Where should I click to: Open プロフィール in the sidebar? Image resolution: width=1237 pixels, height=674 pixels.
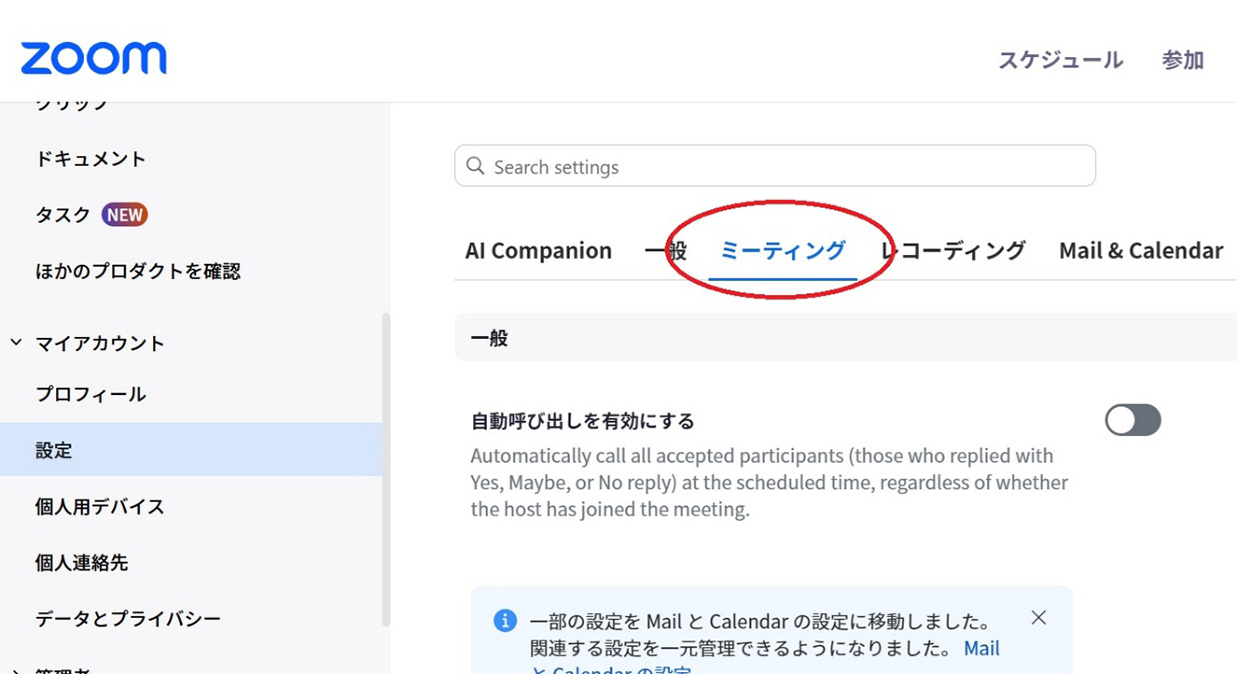(91, 394)
